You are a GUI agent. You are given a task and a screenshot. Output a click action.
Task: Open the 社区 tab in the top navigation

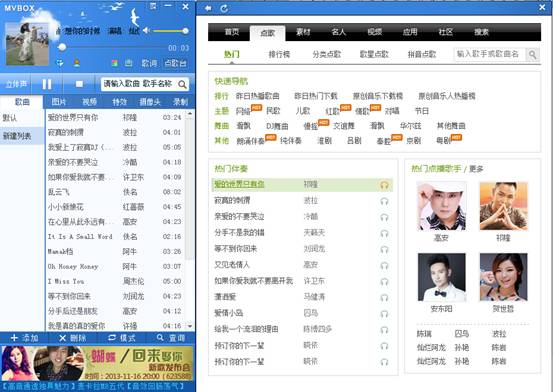pos(445,32)
